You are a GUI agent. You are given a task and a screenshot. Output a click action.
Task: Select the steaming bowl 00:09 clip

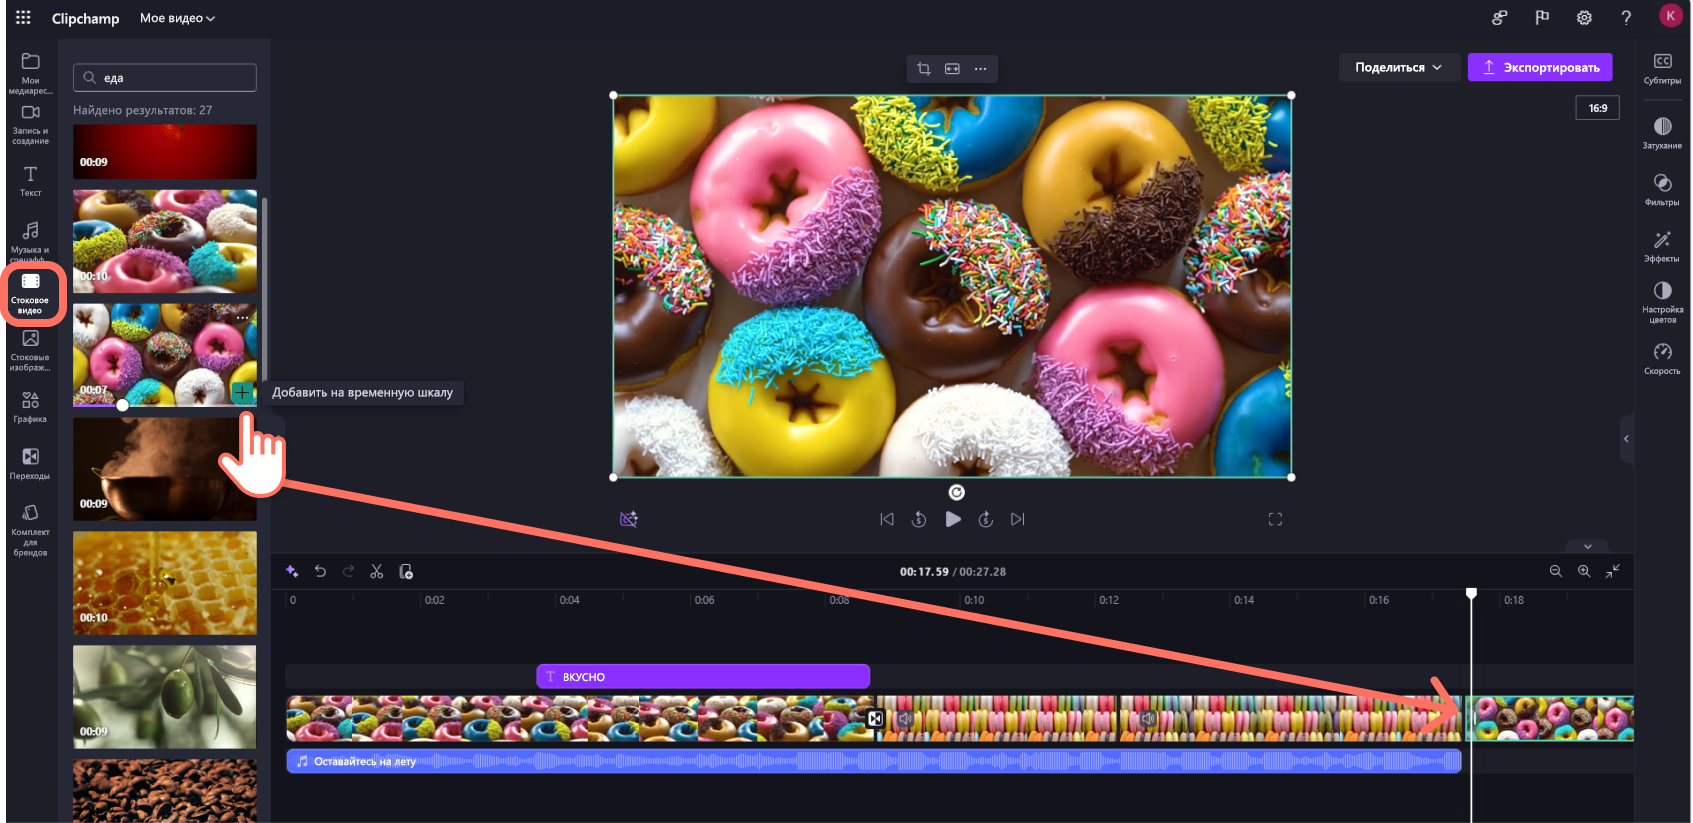[165, 469]
